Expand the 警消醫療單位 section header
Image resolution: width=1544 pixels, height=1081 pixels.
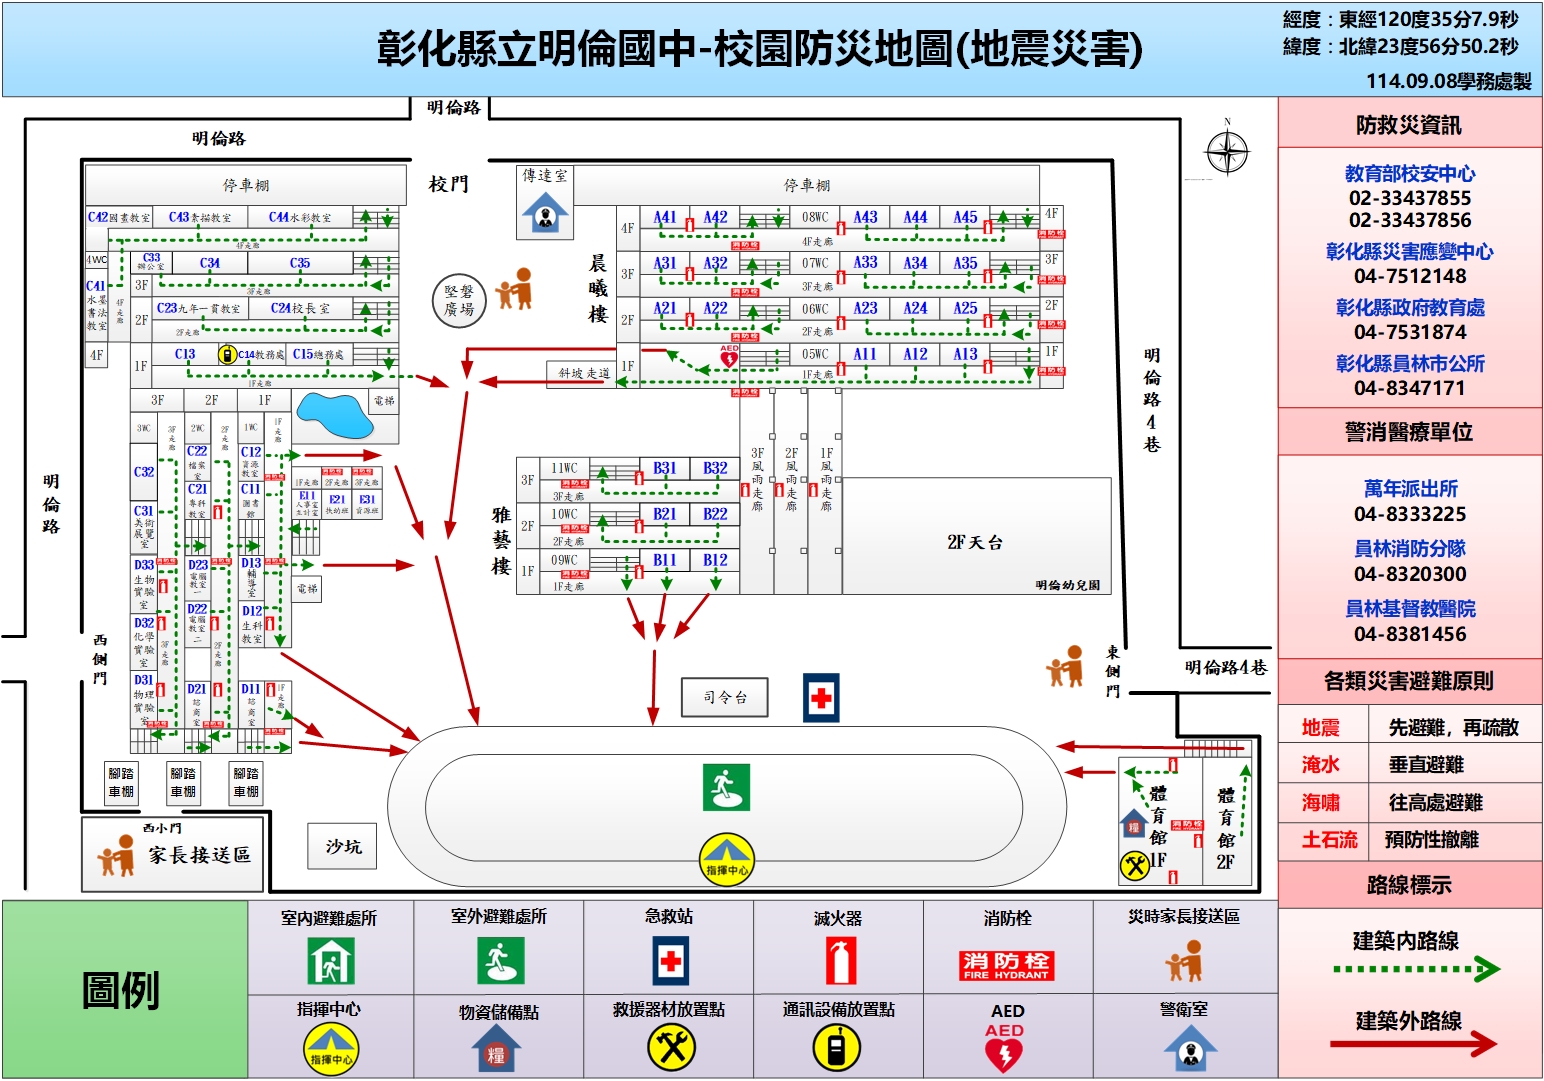[x=1410, y=432]
